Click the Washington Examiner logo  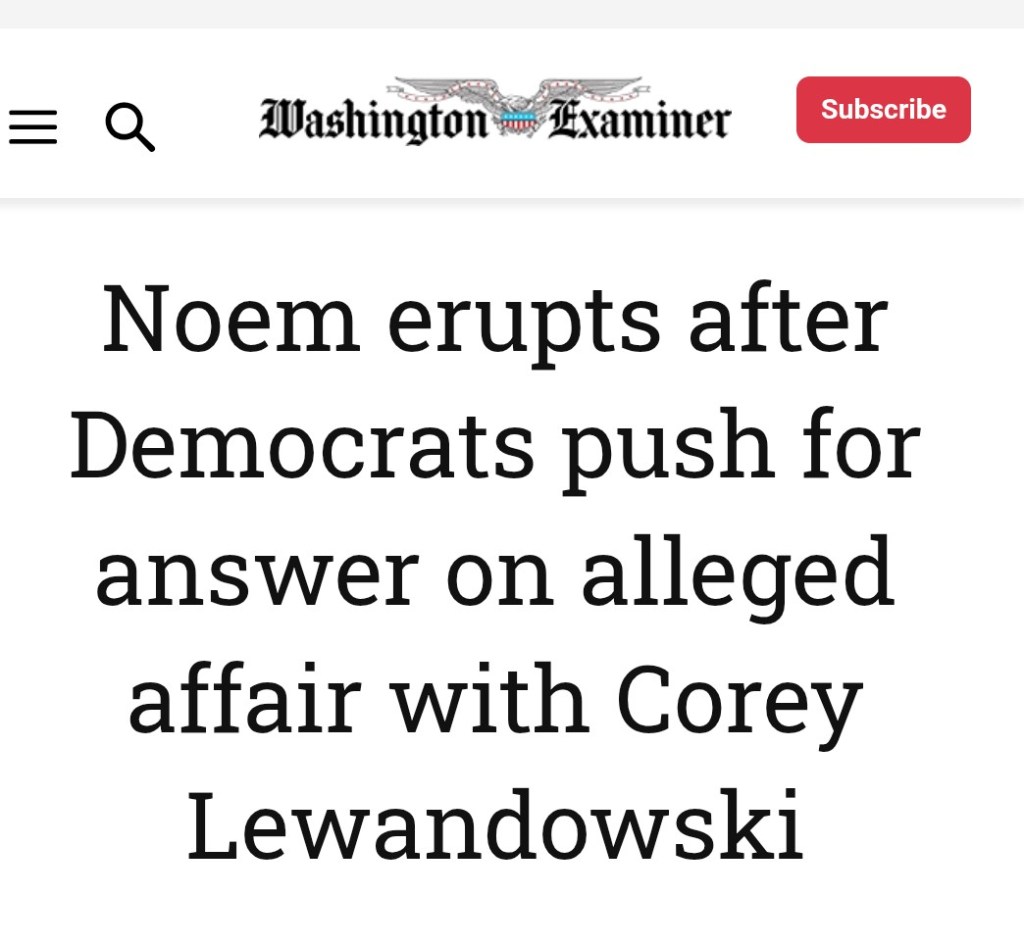coord(494,114)
